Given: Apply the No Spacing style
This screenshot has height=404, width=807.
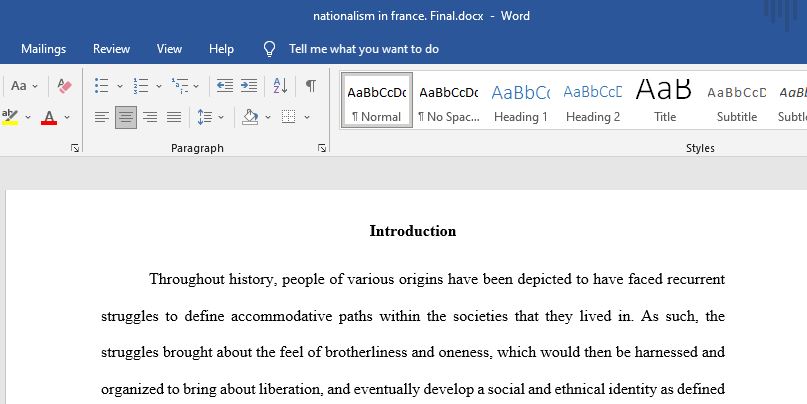Looking at the screenshot, I should 449,100.
